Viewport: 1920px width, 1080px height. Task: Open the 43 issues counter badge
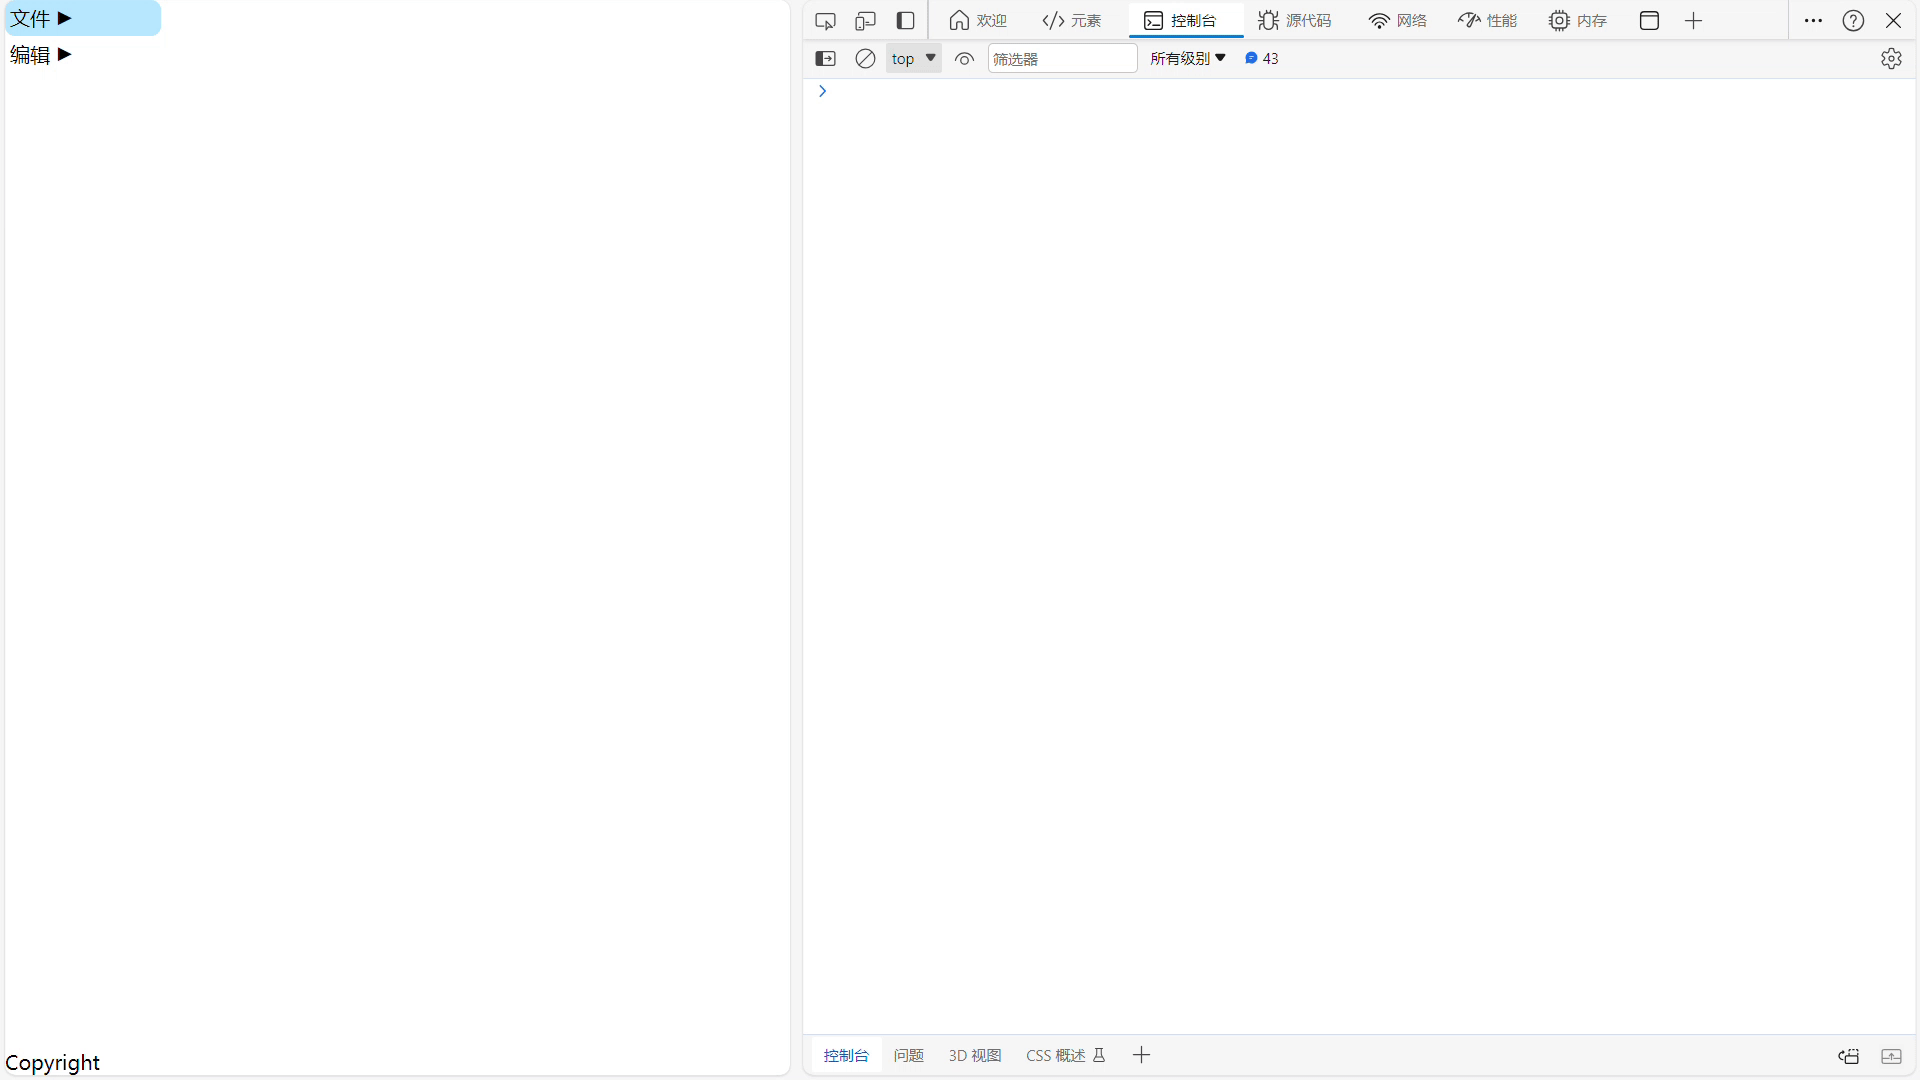coord(1261,59)
